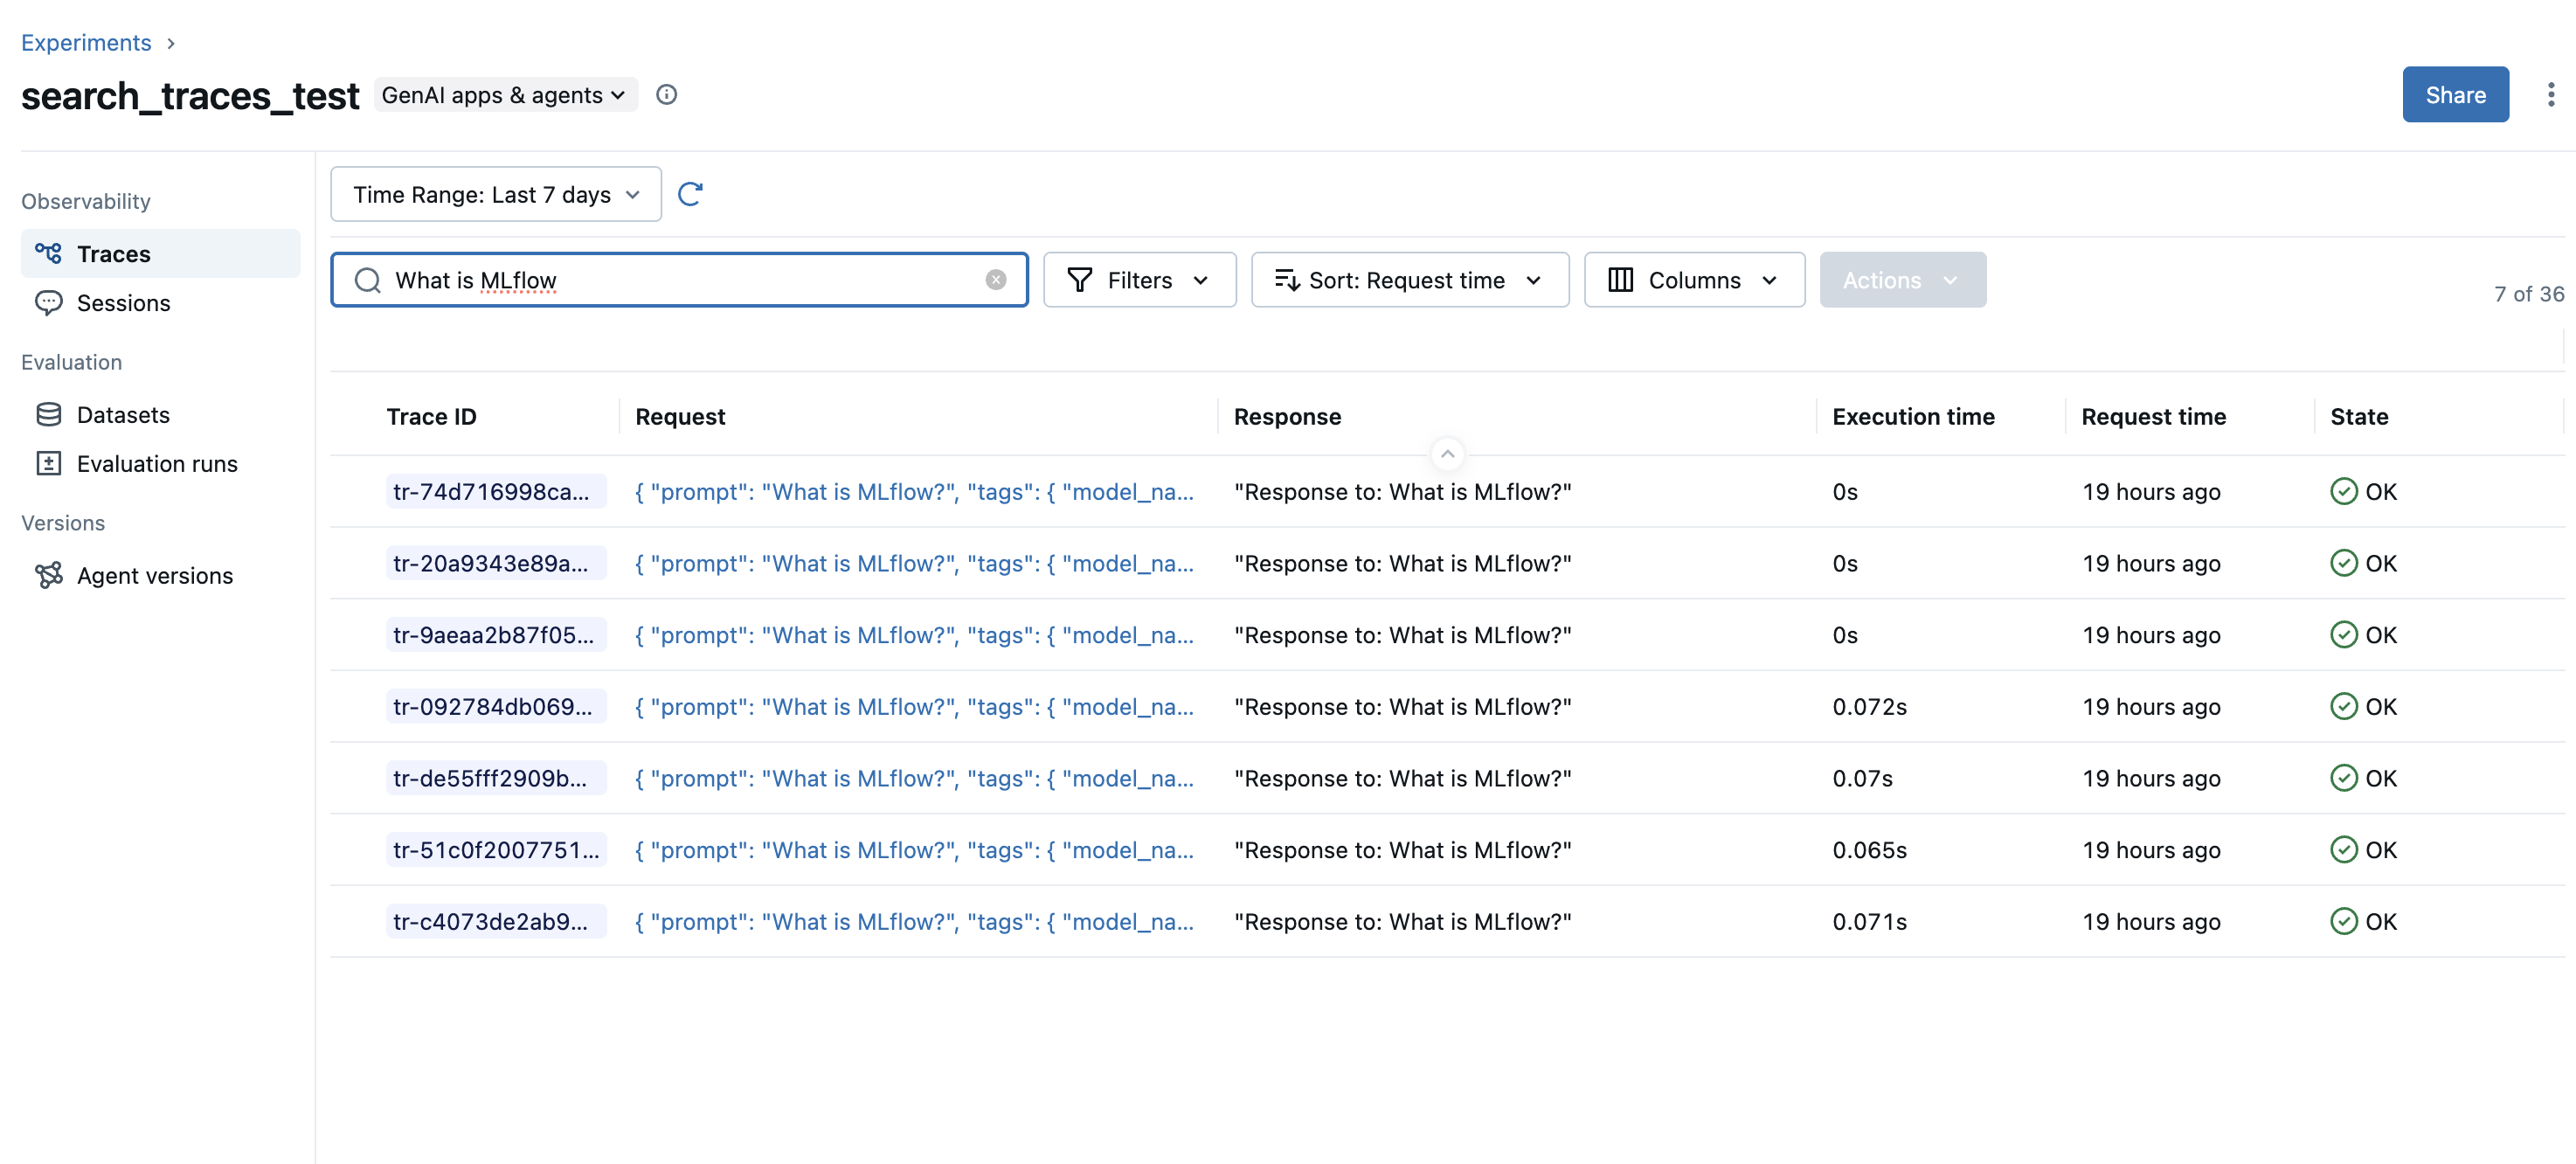Open the Time Range dropdown
Screen dimensions: 2576x1164
495,194
